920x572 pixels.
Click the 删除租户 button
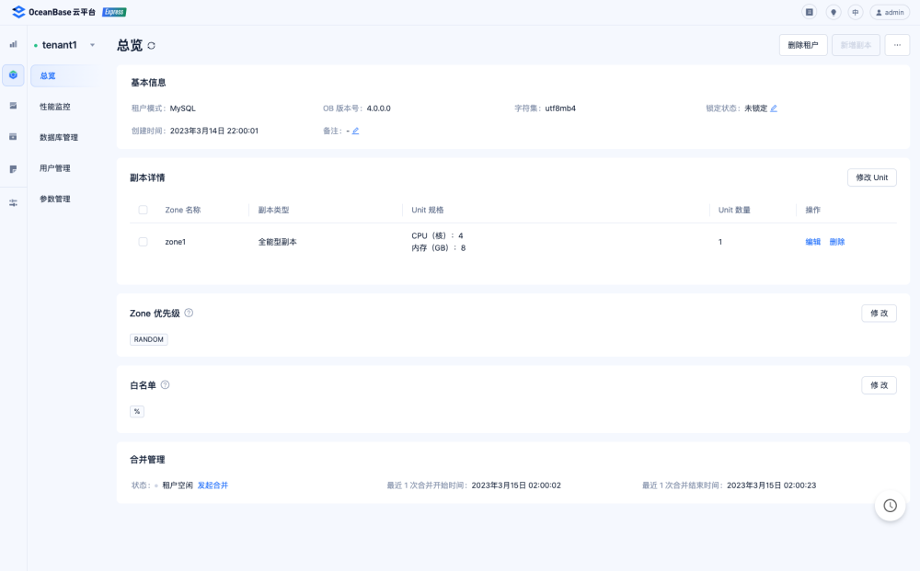(x=803, y=45)
